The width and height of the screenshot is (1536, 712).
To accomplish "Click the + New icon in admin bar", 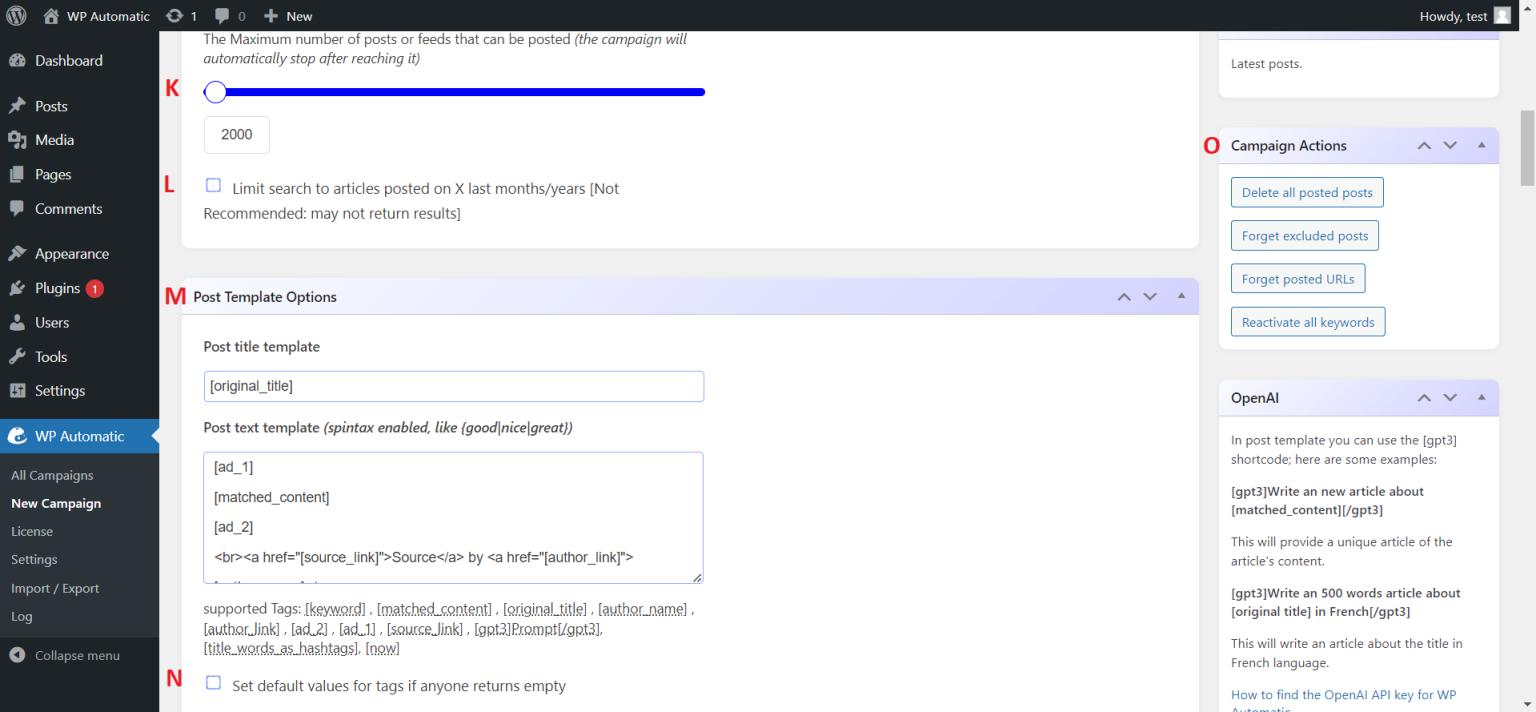I will tap(272, 15).
